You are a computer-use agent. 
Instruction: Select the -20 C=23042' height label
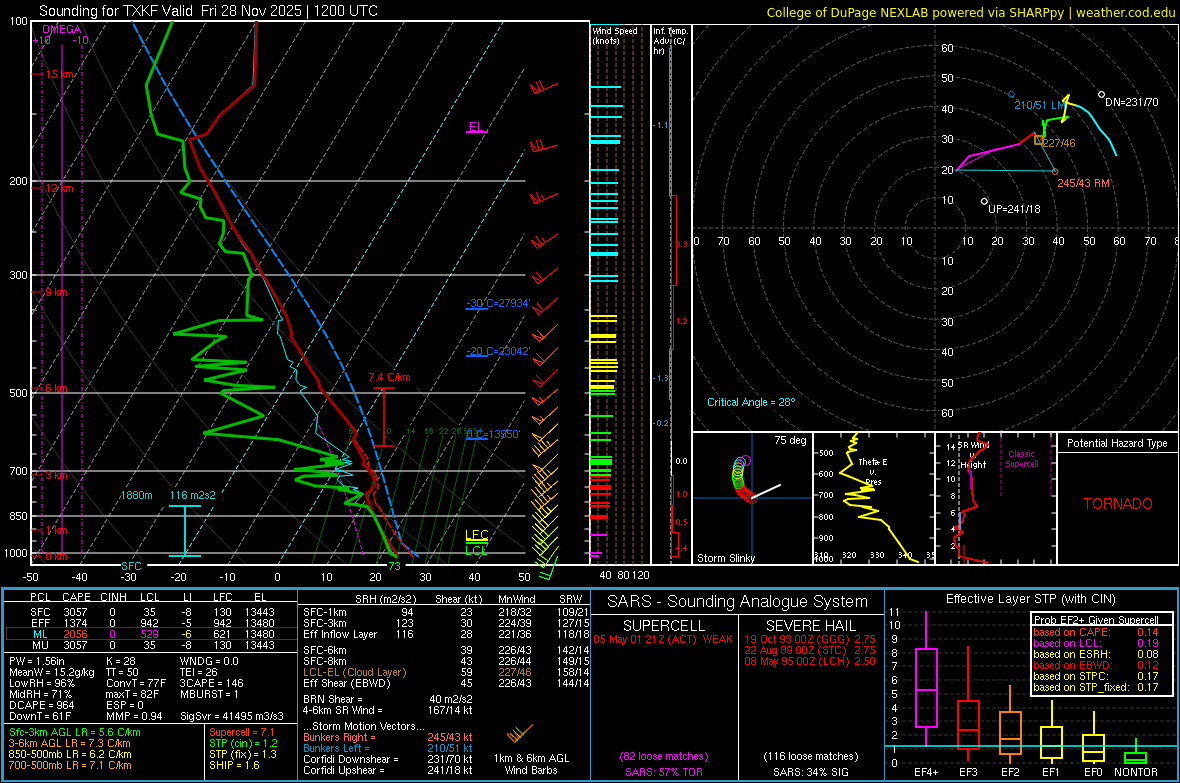point(498,351)
